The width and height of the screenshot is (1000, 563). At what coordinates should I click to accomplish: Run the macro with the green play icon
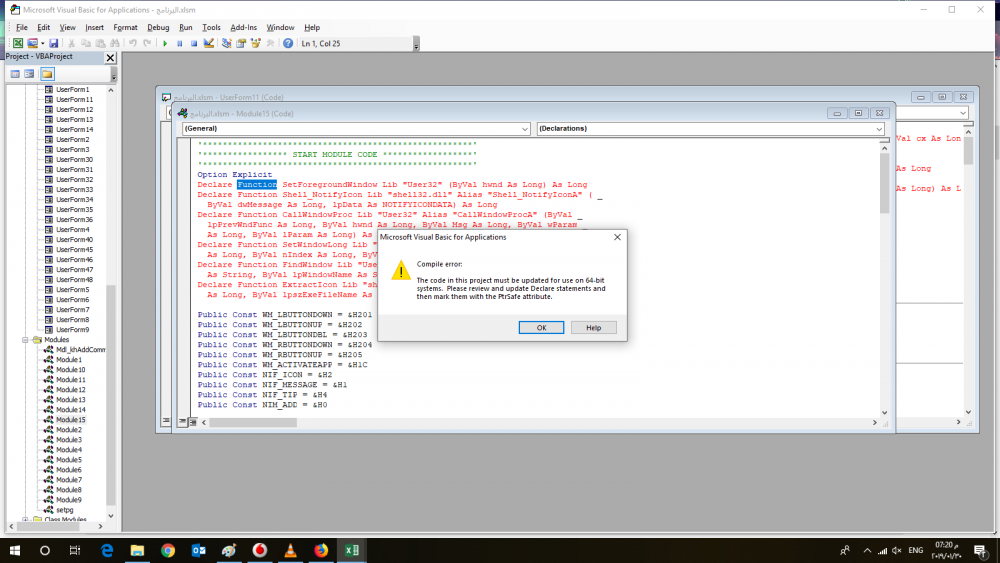(165, 43)
